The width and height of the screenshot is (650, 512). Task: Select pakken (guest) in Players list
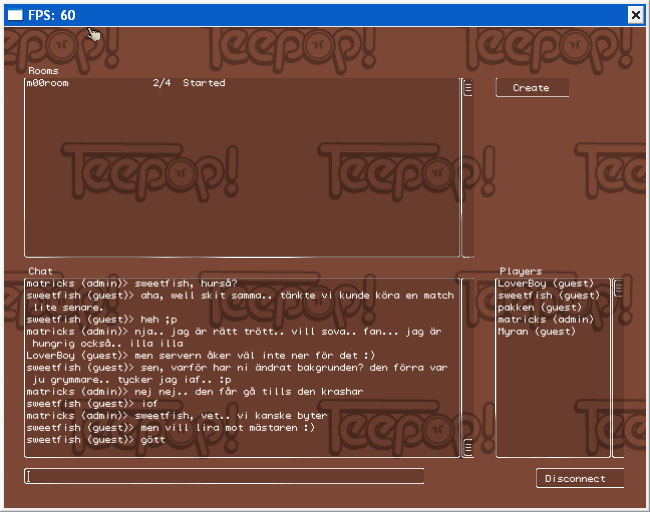coord(540,308)
